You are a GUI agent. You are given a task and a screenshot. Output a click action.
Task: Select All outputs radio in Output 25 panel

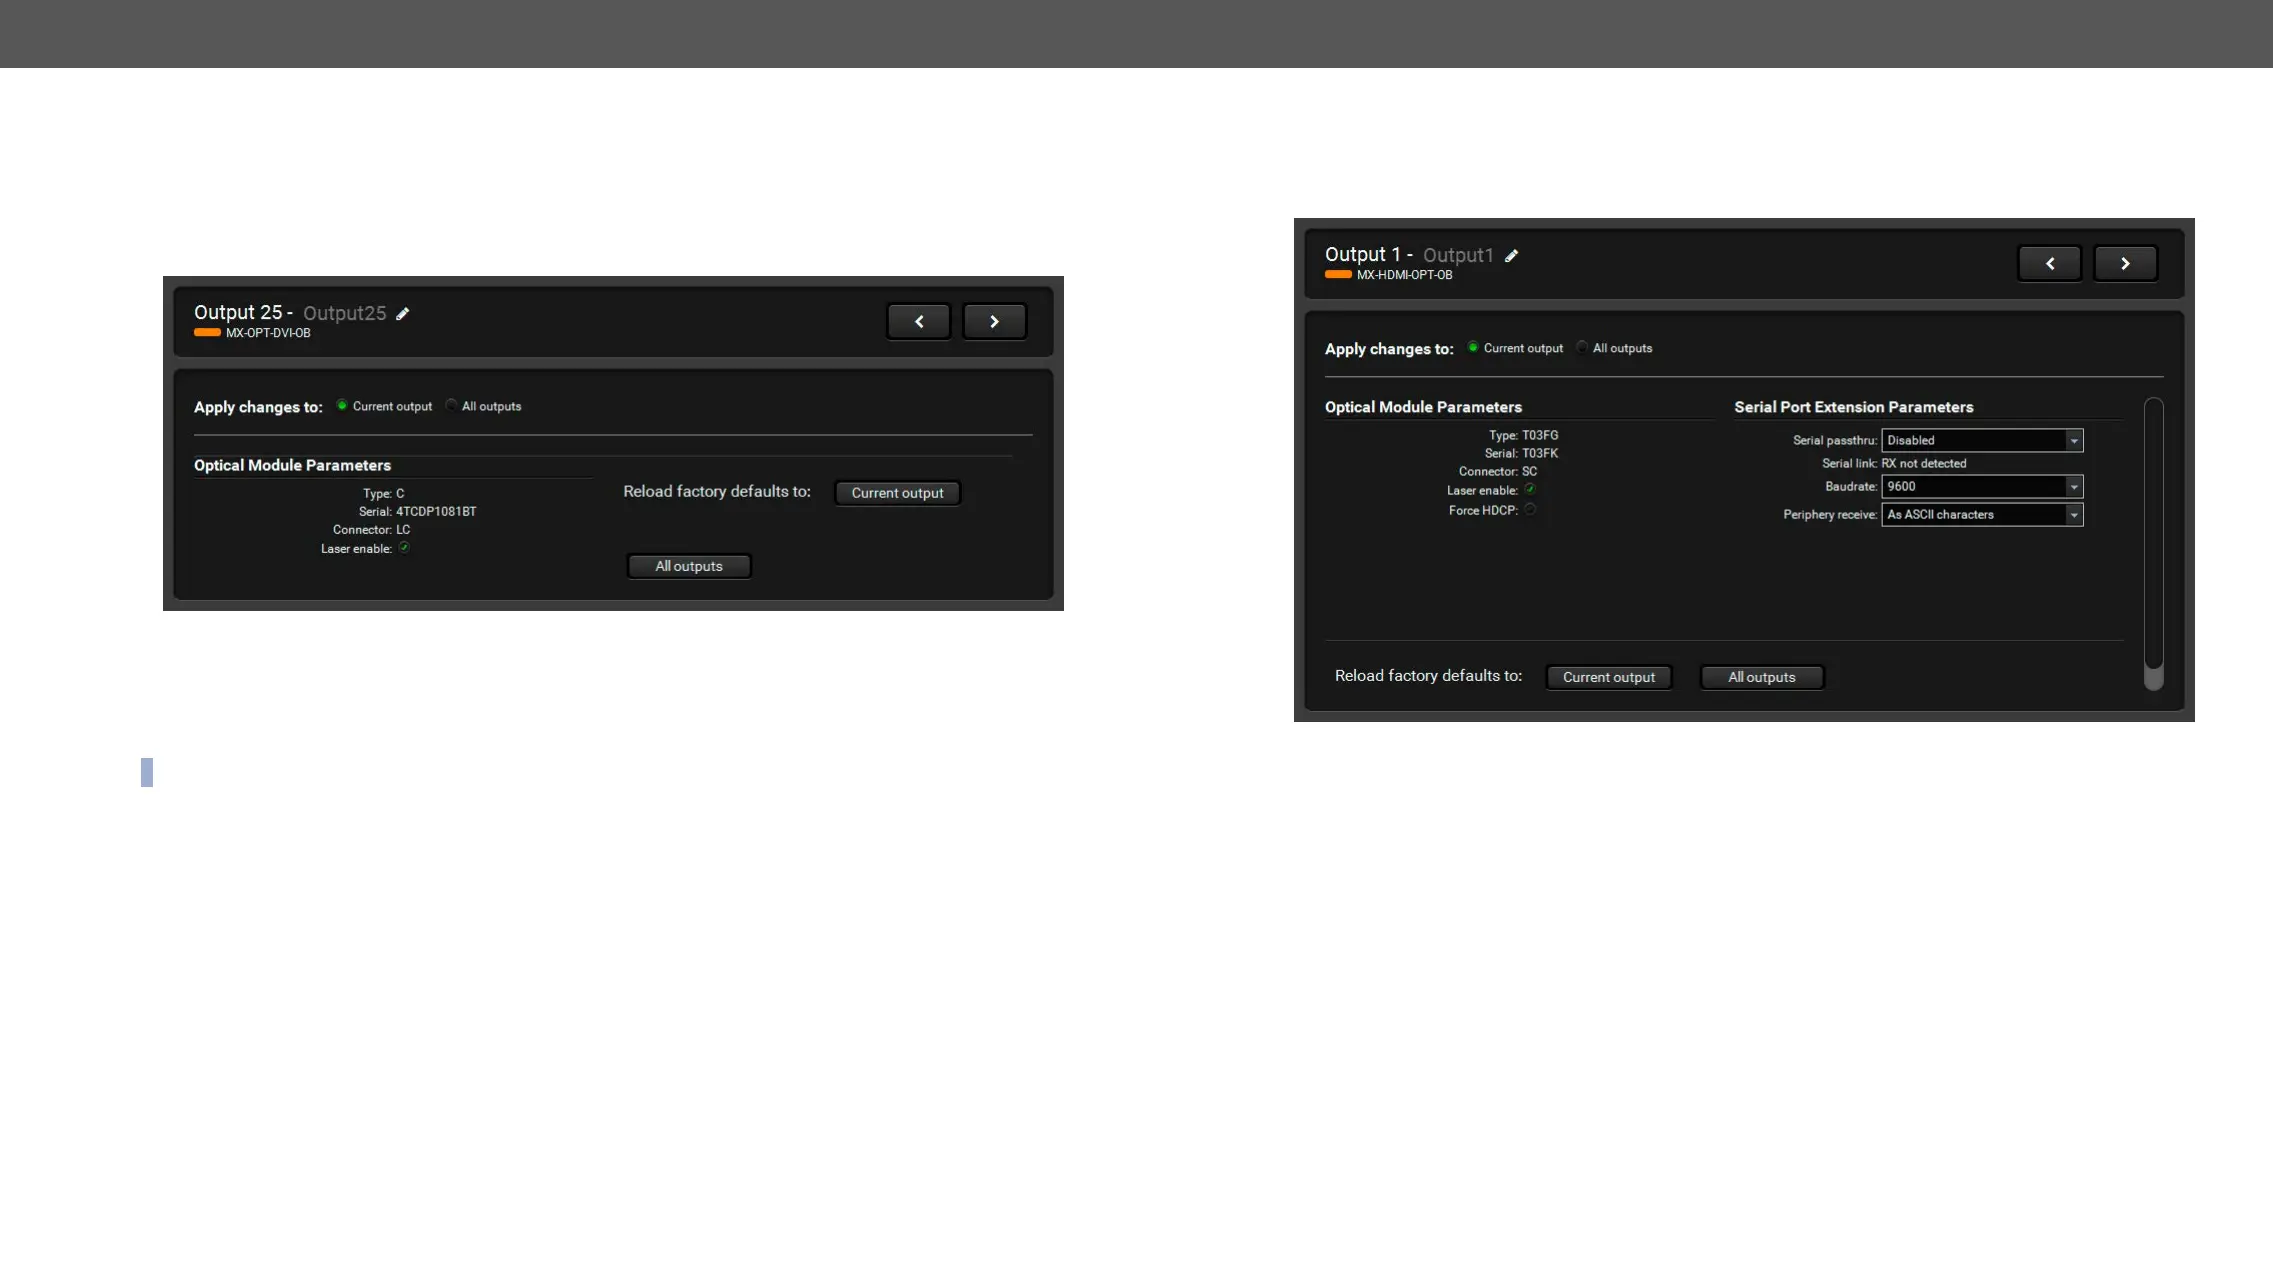point(451,406)
